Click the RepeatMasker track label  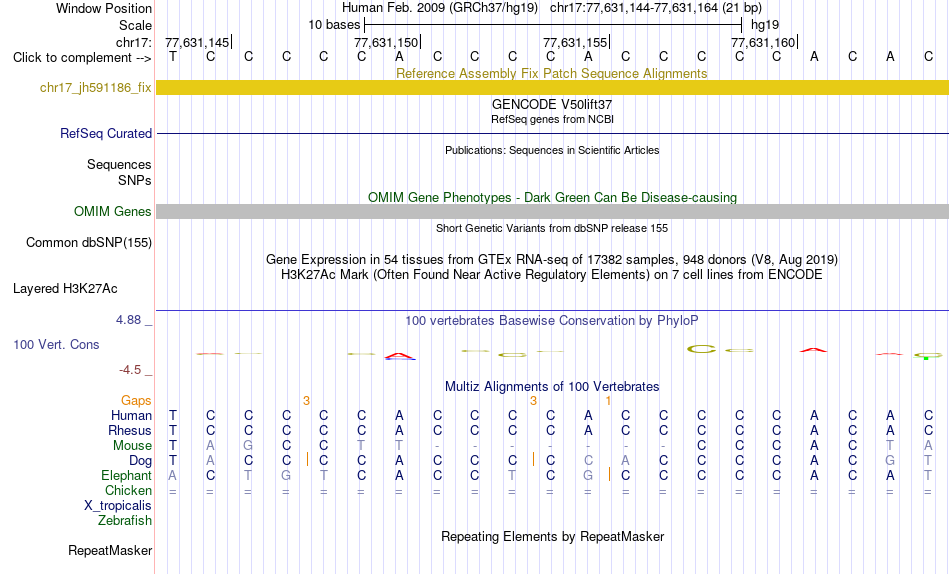click(x=110, y=550)
